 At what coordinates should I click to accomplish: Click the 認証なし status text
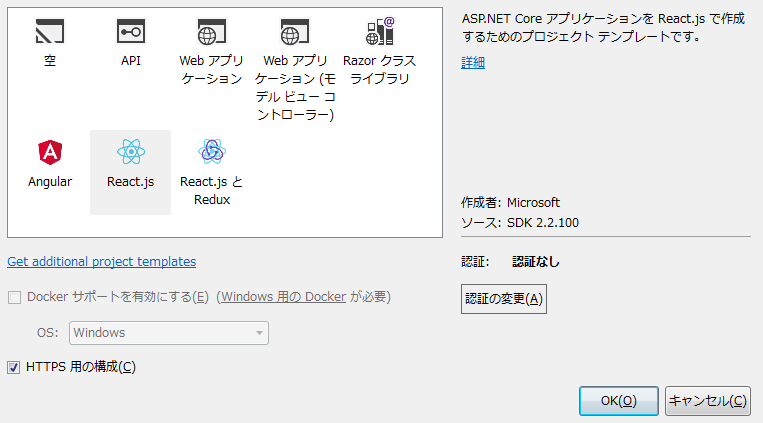click(536, 262)
